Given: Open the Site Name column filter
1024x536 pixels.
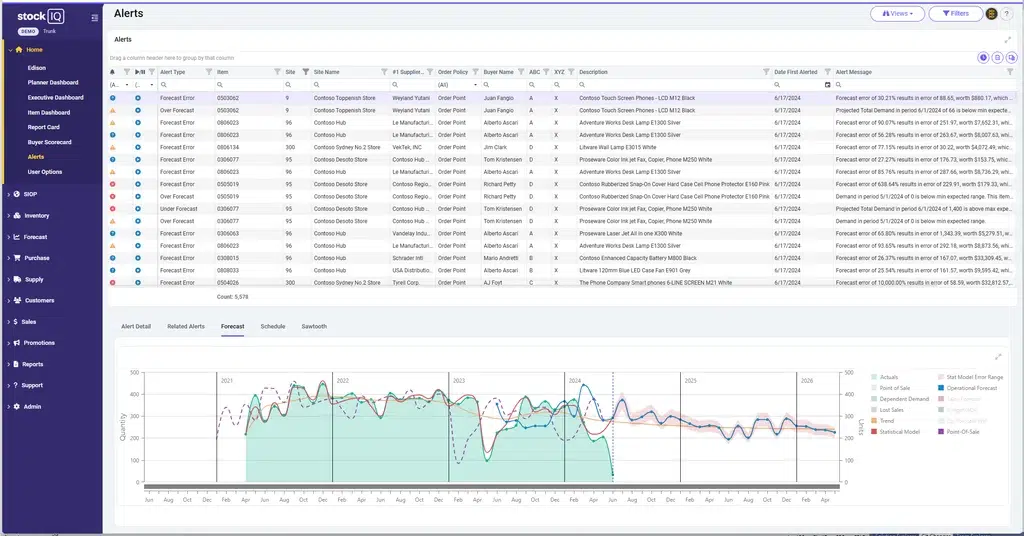Looking at the screenshot, I should [x=384, y=72].
